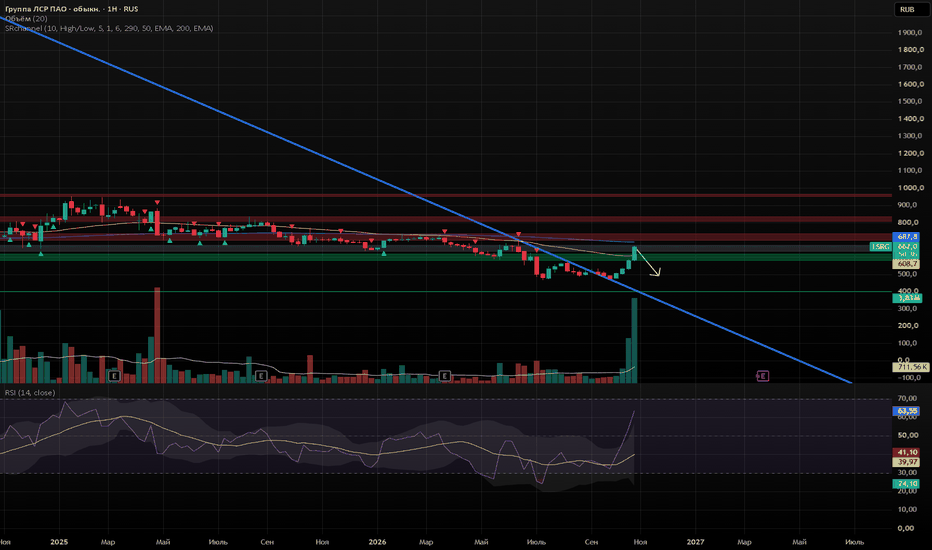Viewport: 932px width, 550px height.
Task: Select the SRchannel indicator legend
Action: coord(109,28)
